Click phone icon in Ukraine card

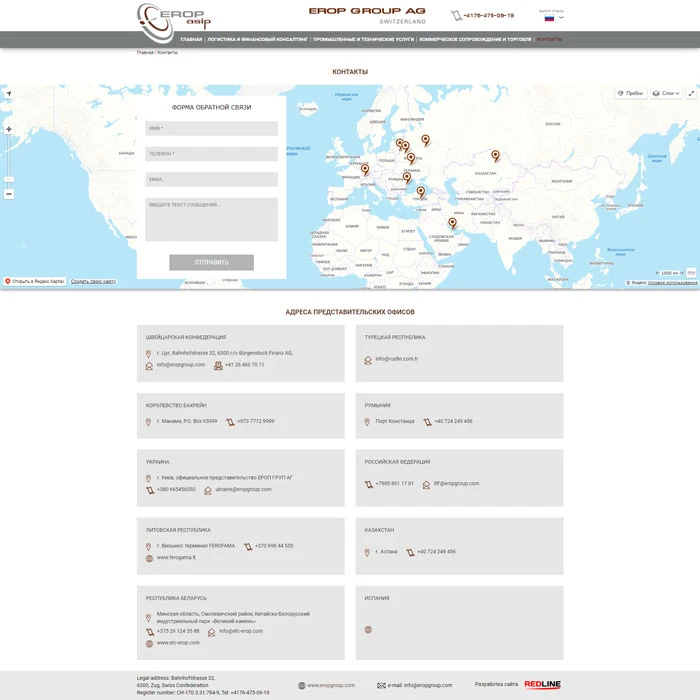(x=150, y=490)
